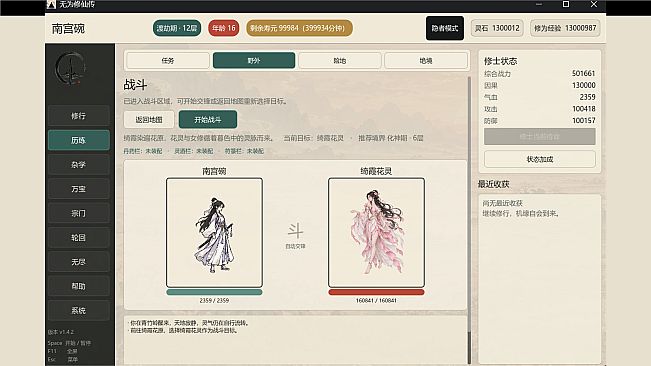This screenshot has height=366, width=651.
Task: Click the 修士状态 heading
Action: [x=501, y=61]
